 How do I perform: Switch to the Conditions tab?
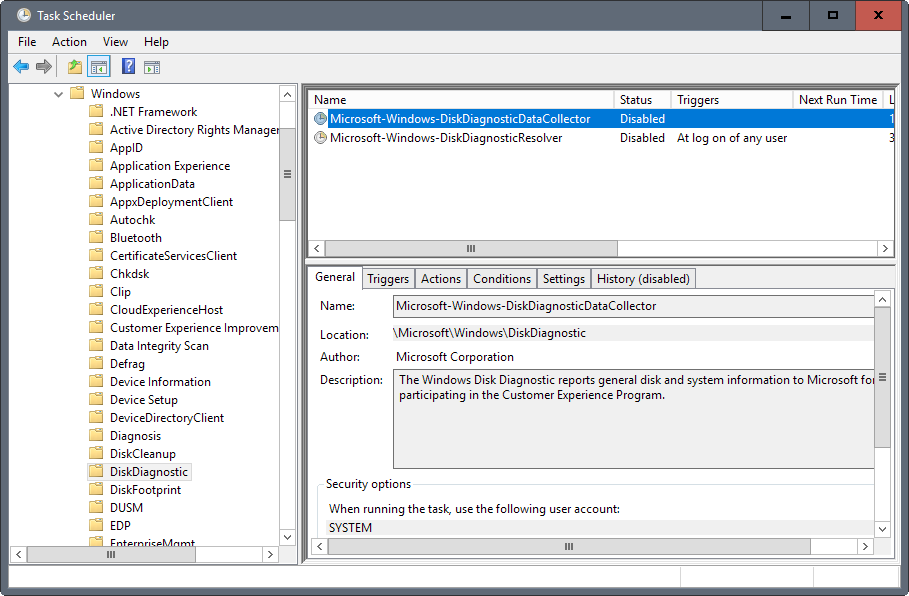coord(501,279)
